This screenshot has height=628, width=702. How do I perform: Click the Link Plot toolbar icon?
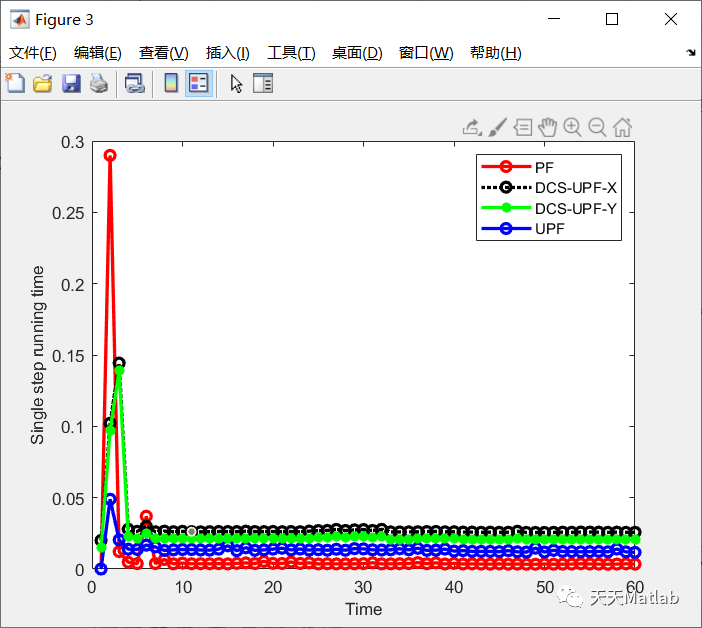pyautogui.click(x=135, y=83)
